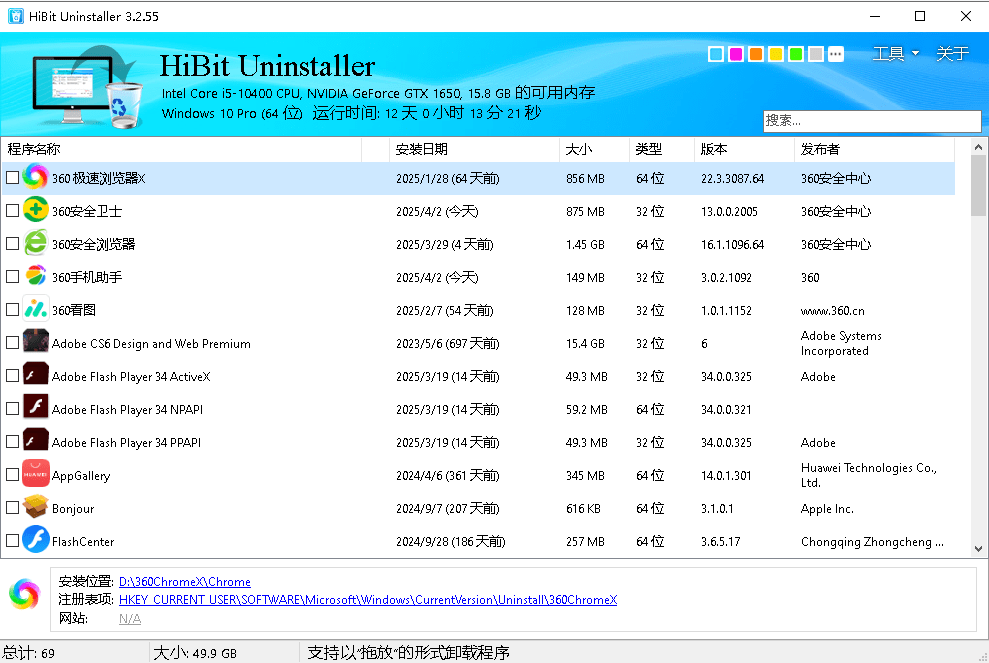Click the 360看图 program icon

pyautogui.click(x=34, y=310)
